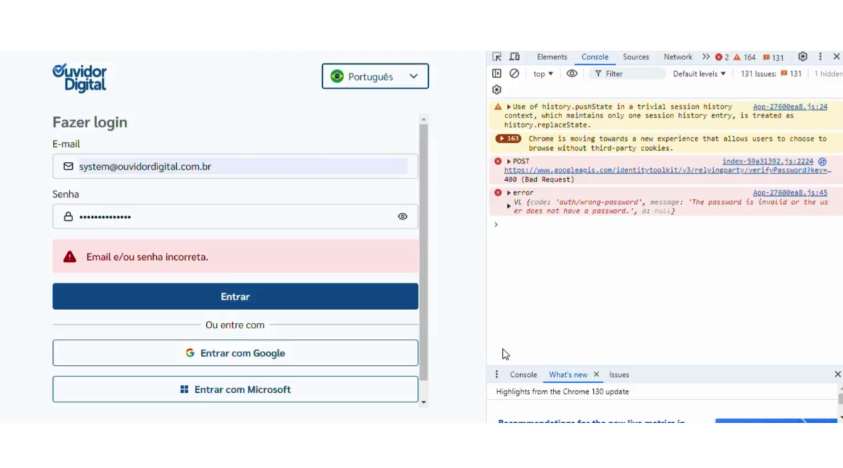
Task: Expand the history.pushState warning message
Action: [x=509, y=107]
